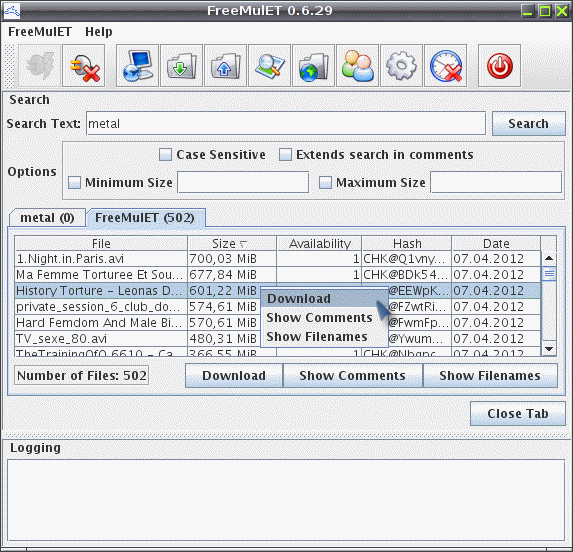
Task: Open the computer and globe status panel
Action: pos(137,66)
